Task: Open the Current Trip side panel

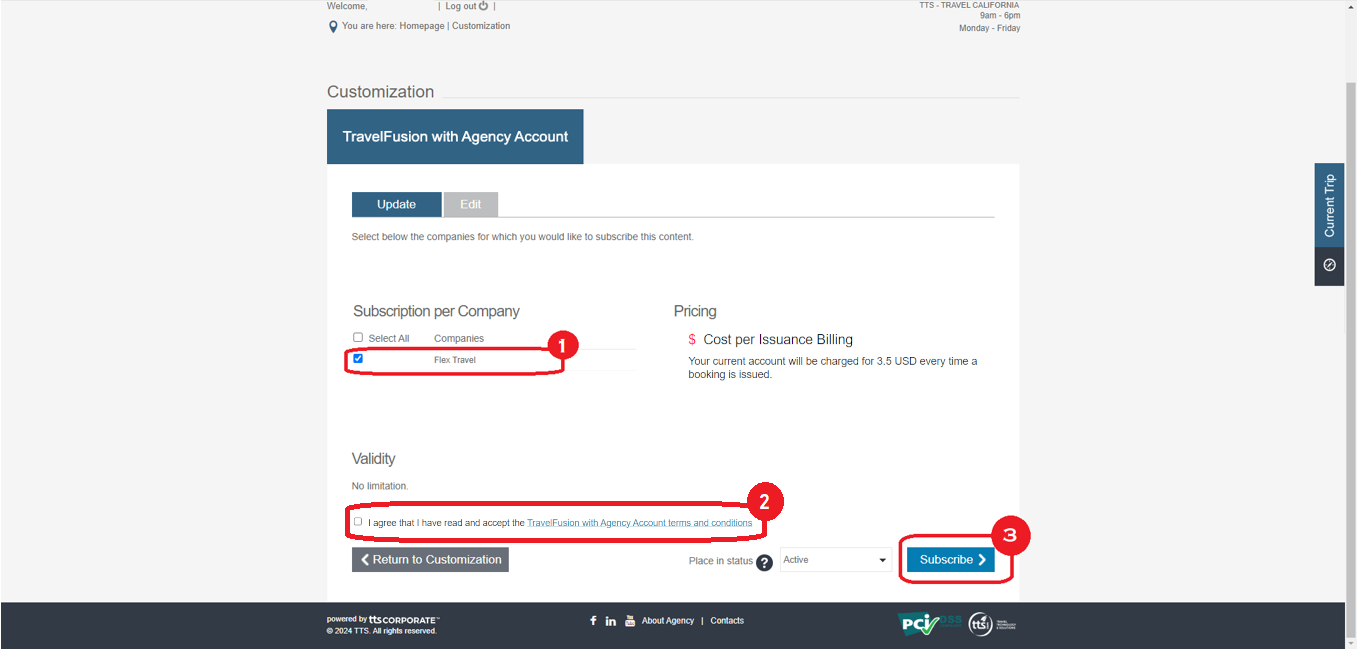Action: point(1329,205)
